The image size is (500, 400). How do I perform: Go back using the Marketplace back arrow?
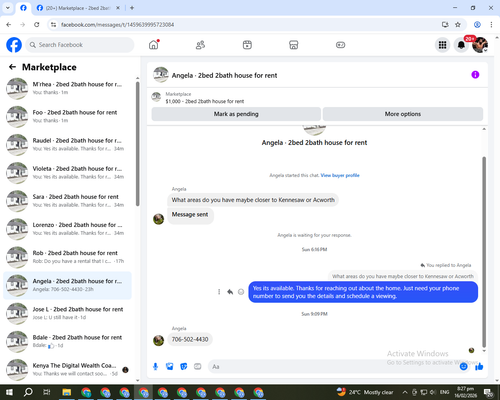12,67
